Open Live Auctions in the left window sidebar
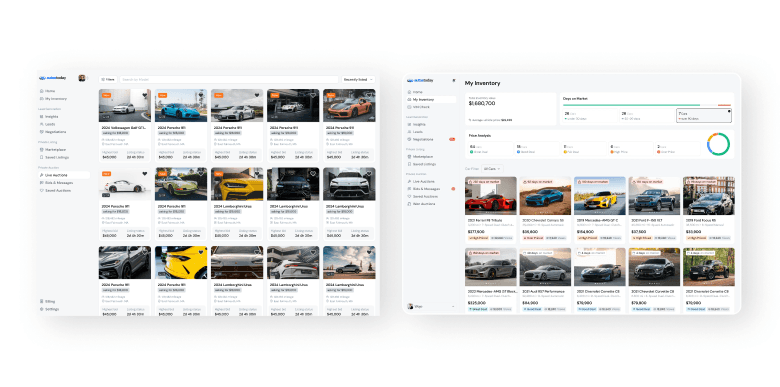Image resolution: width=780 pixels, height=387 pixels. pos(64,175)
